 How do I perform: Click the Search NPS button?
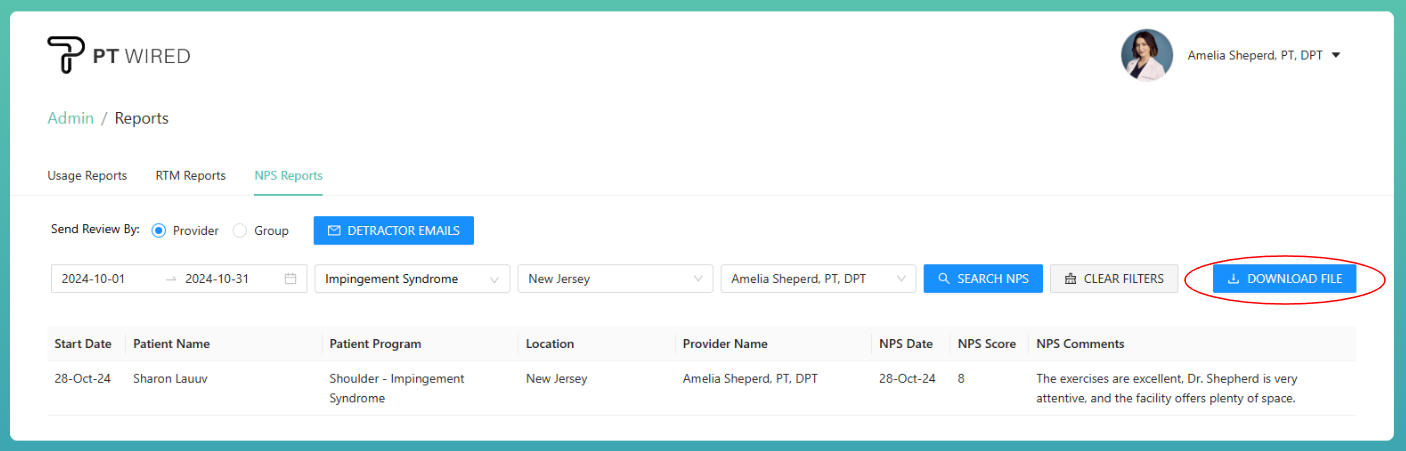[983, 279]
